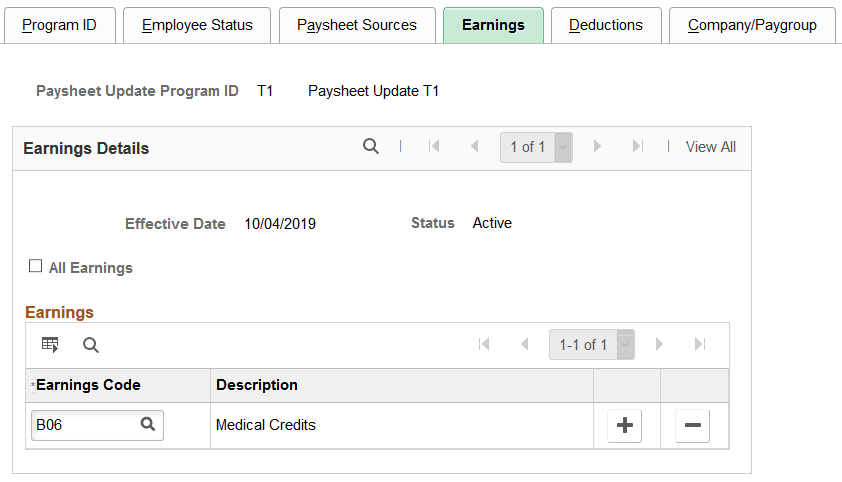This screenshot has width=842, height=482.
Task: Click next row arrow in Earnings Details
Action: (597, 146)
